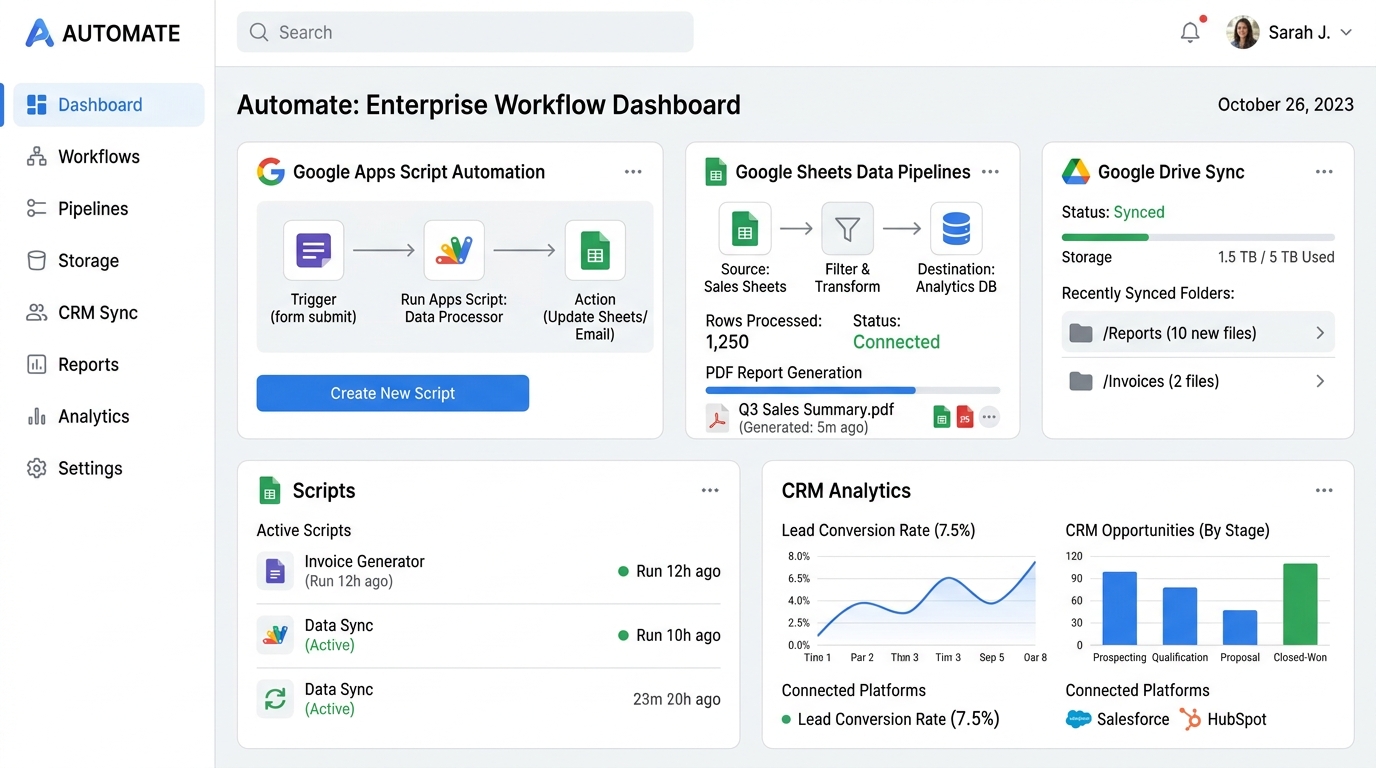Open the Scripts card options menu

point(710,491)
